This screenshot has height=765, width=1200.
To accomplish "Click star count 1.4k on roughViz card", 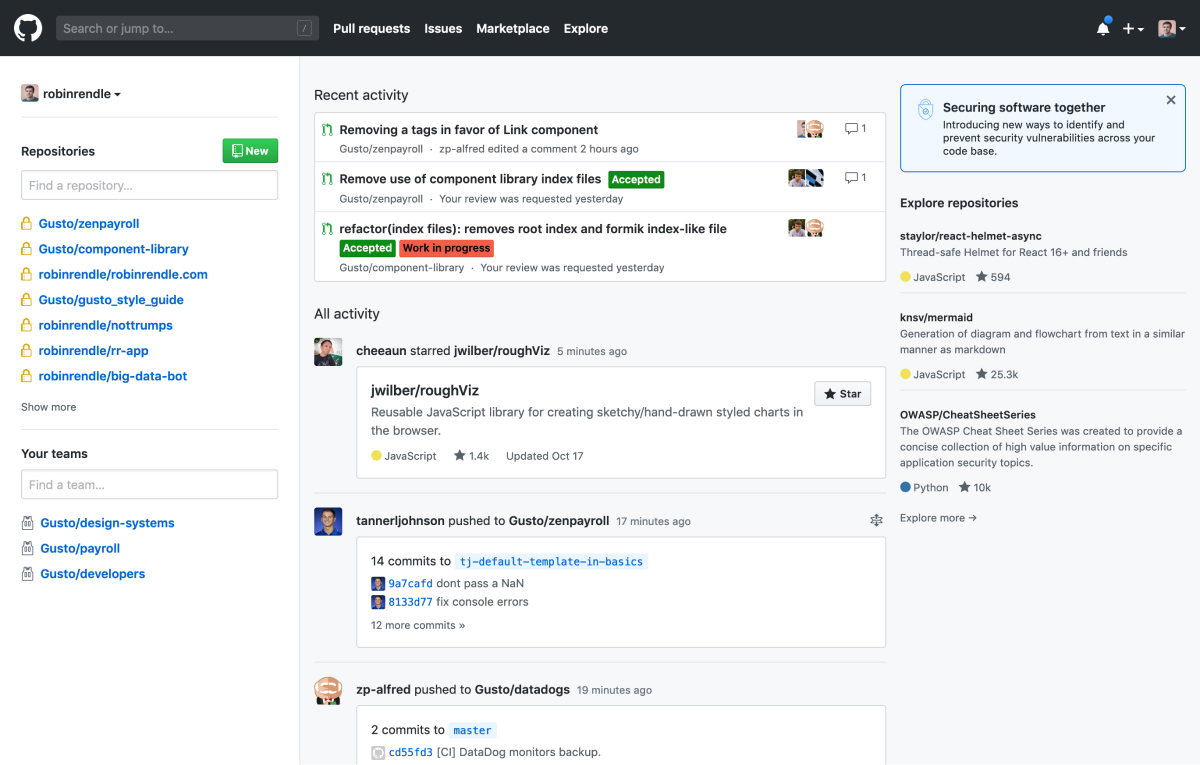I will [x=471, y=456].
